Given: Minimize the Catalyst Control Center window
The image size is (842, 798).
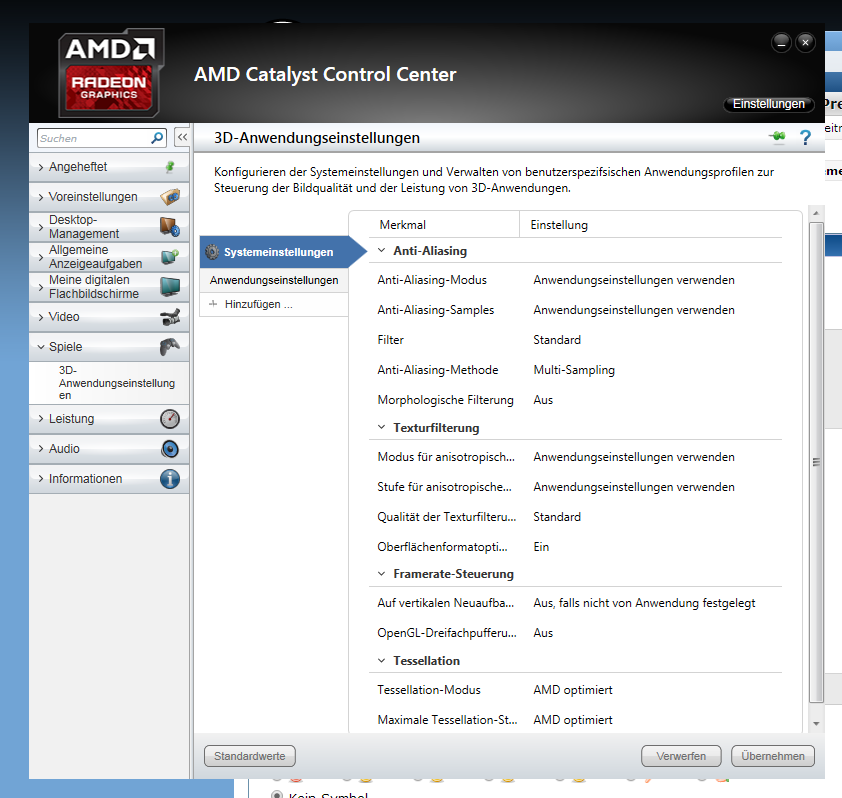Looking at the screenshot, I should pos(781,42).
